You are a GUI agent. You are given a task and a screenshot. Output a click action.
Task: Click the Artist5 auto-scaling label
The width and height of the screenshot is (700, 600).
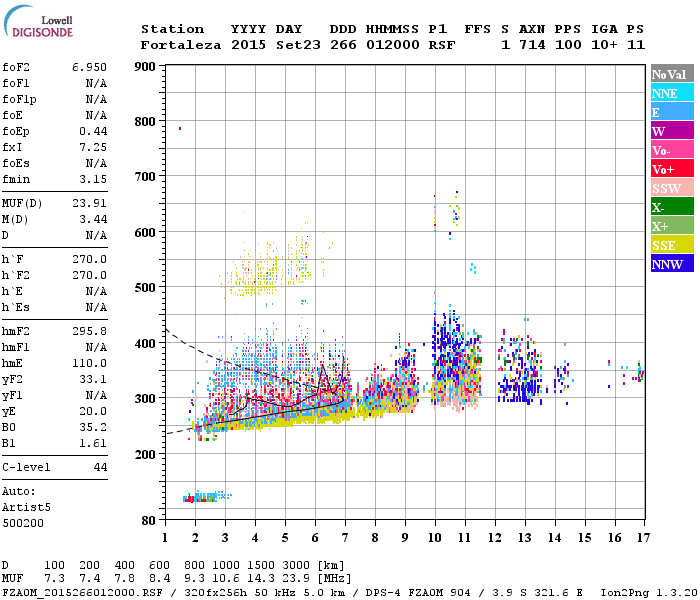tap(26, 508)
